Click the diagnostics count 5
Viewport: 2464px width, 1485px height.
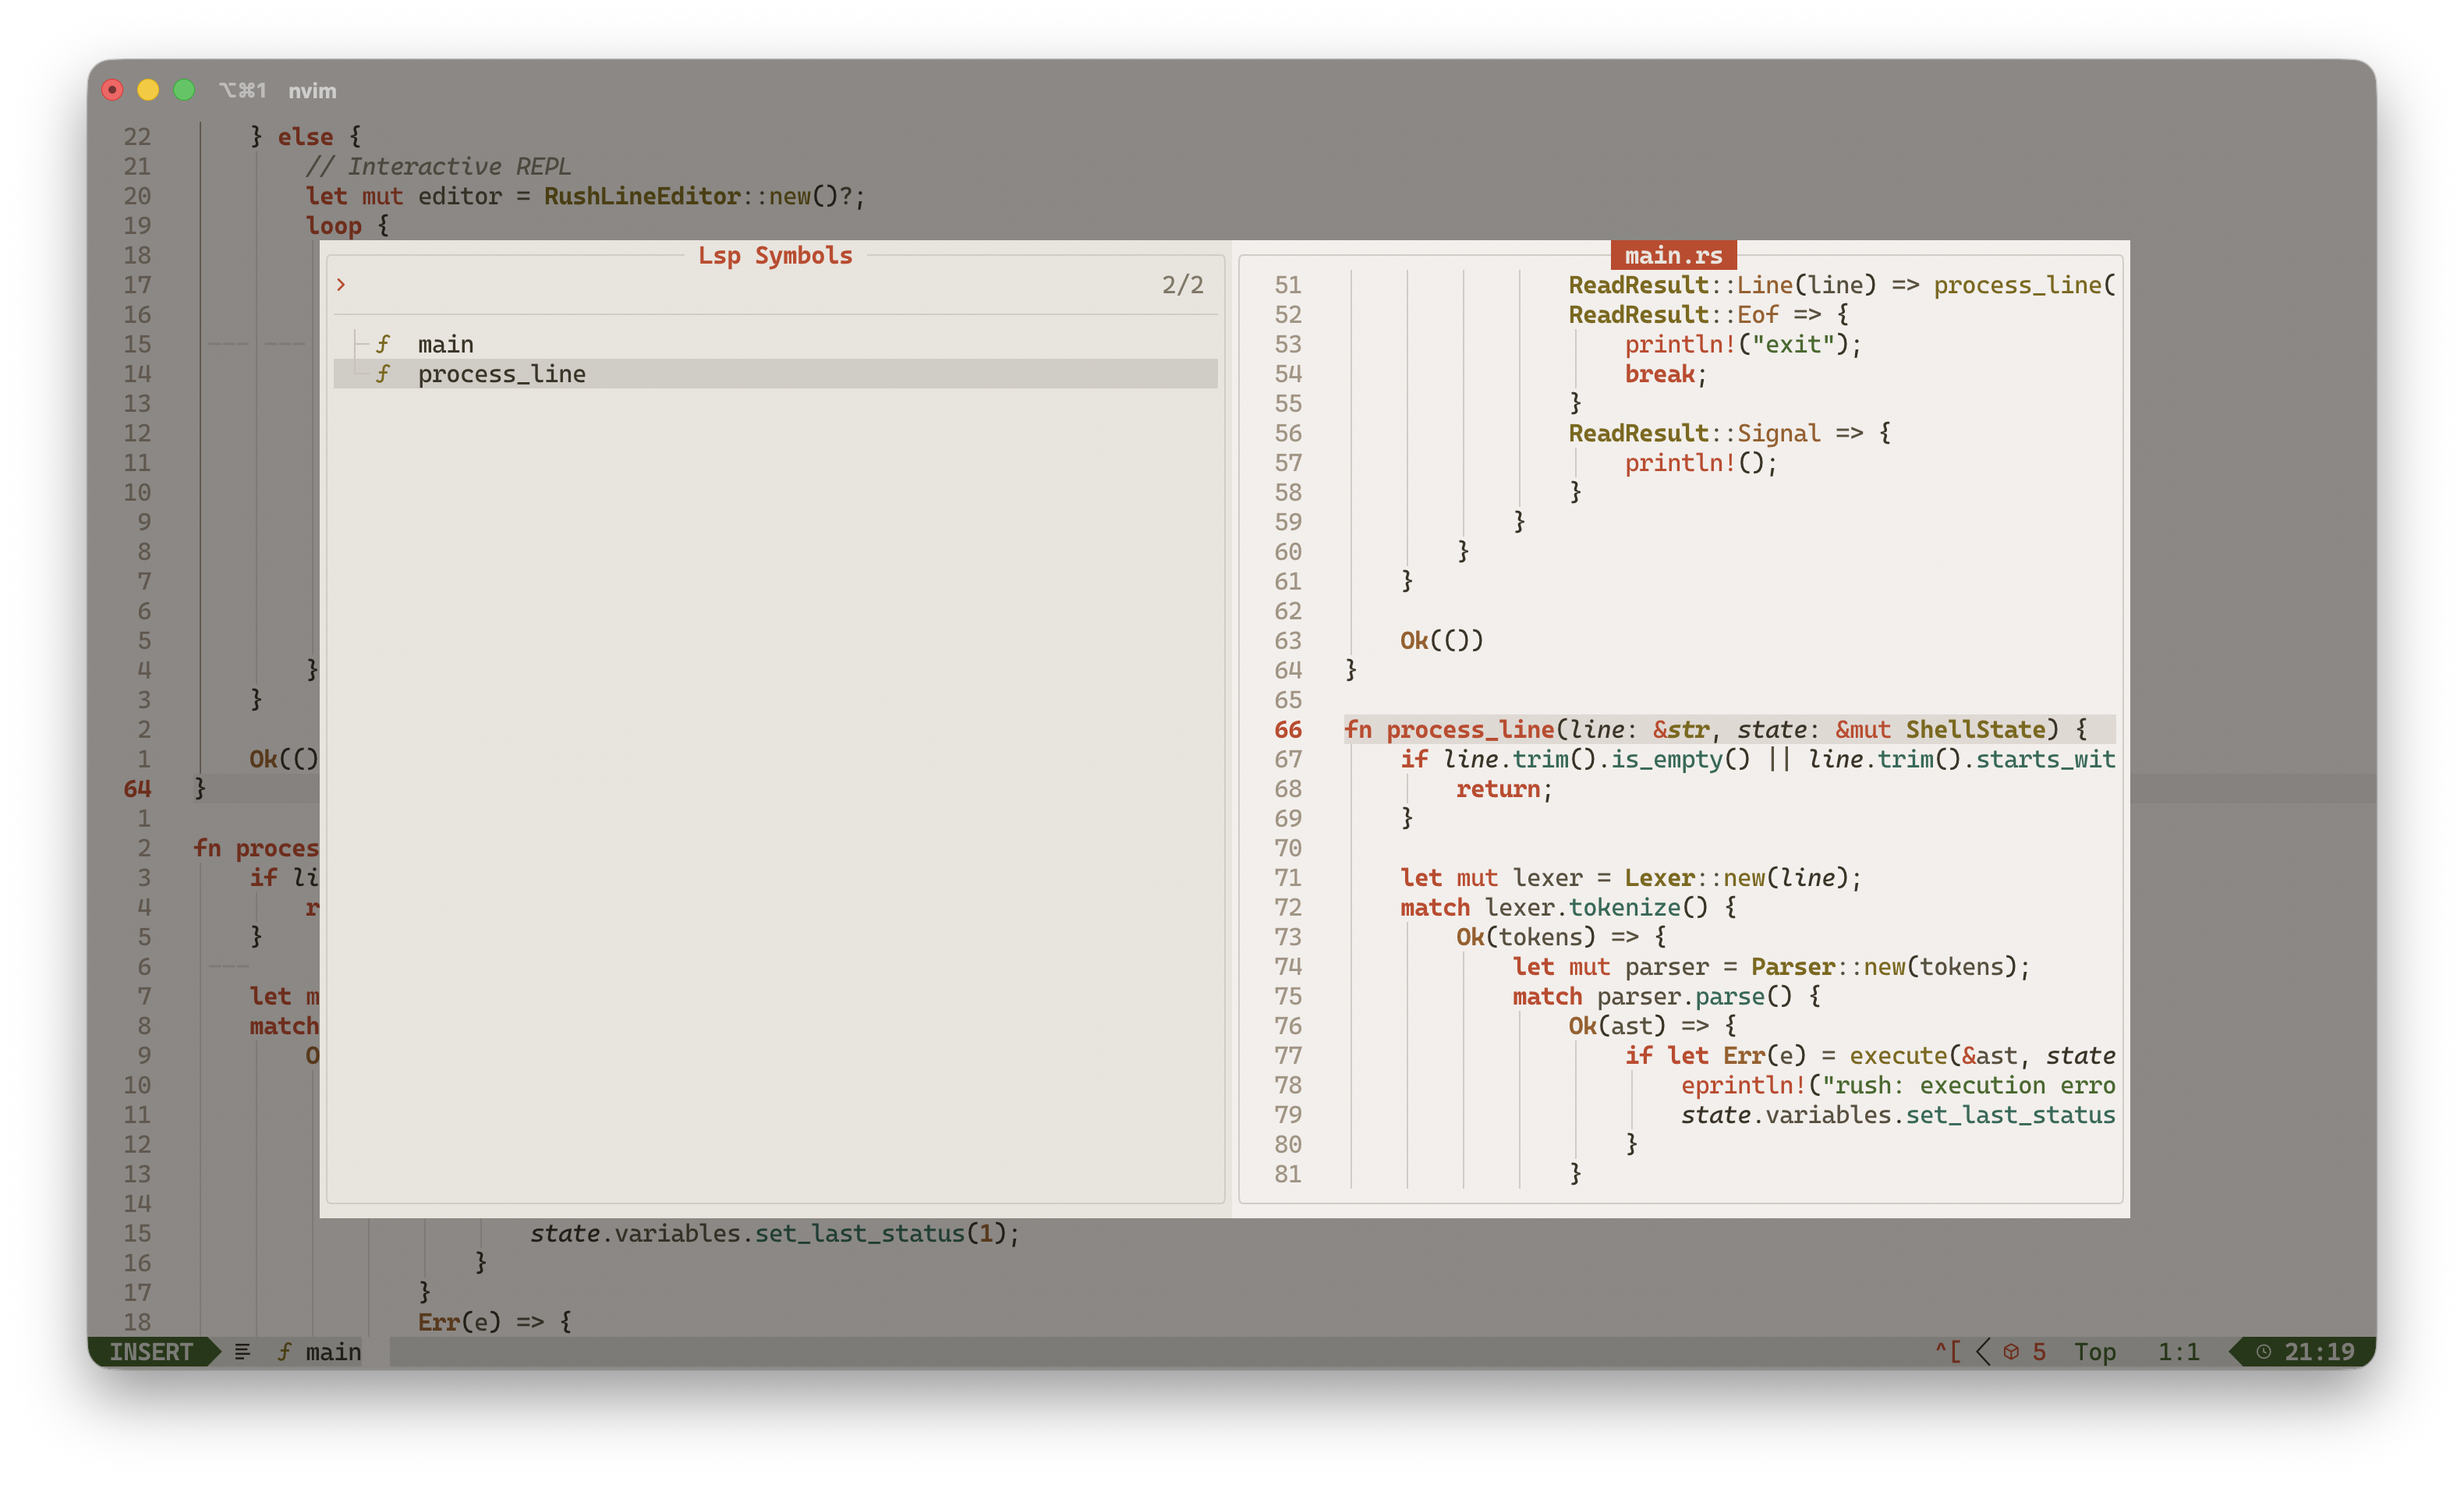pos(2039,1352)
